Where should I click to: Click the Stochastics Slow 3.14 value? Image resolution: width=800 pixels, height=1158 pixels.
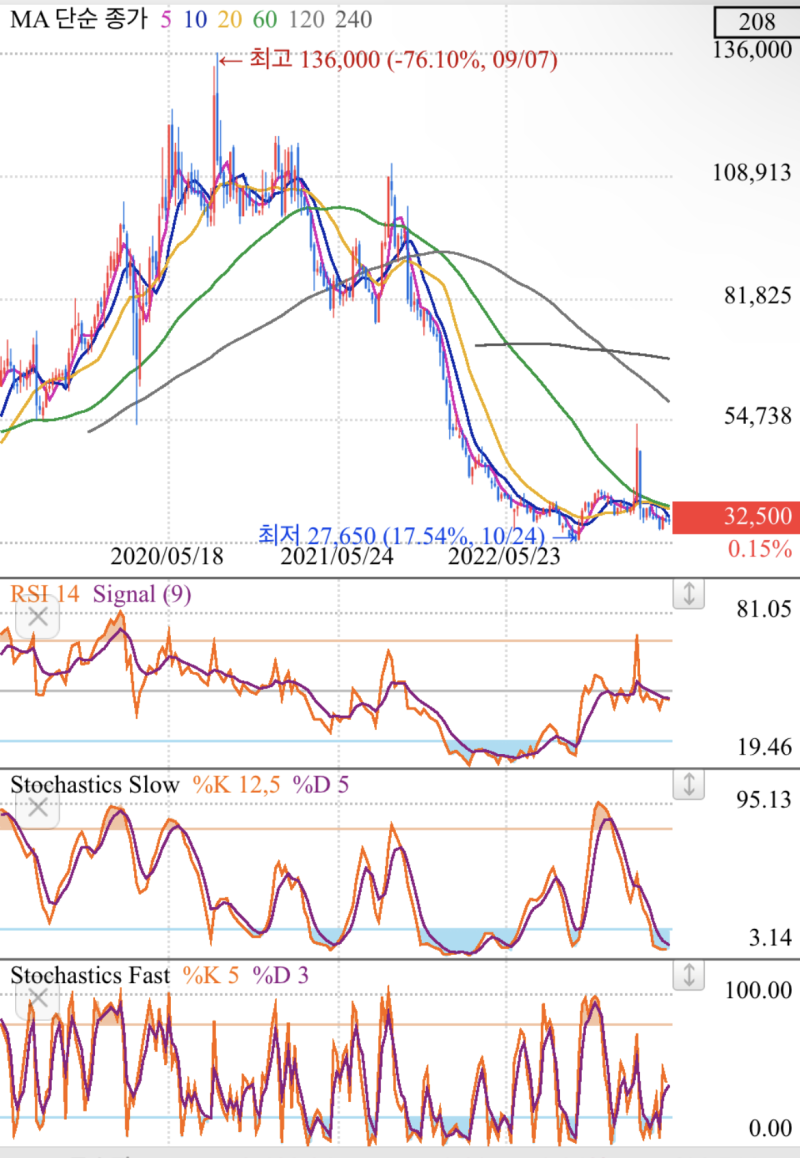coord(770,937)
